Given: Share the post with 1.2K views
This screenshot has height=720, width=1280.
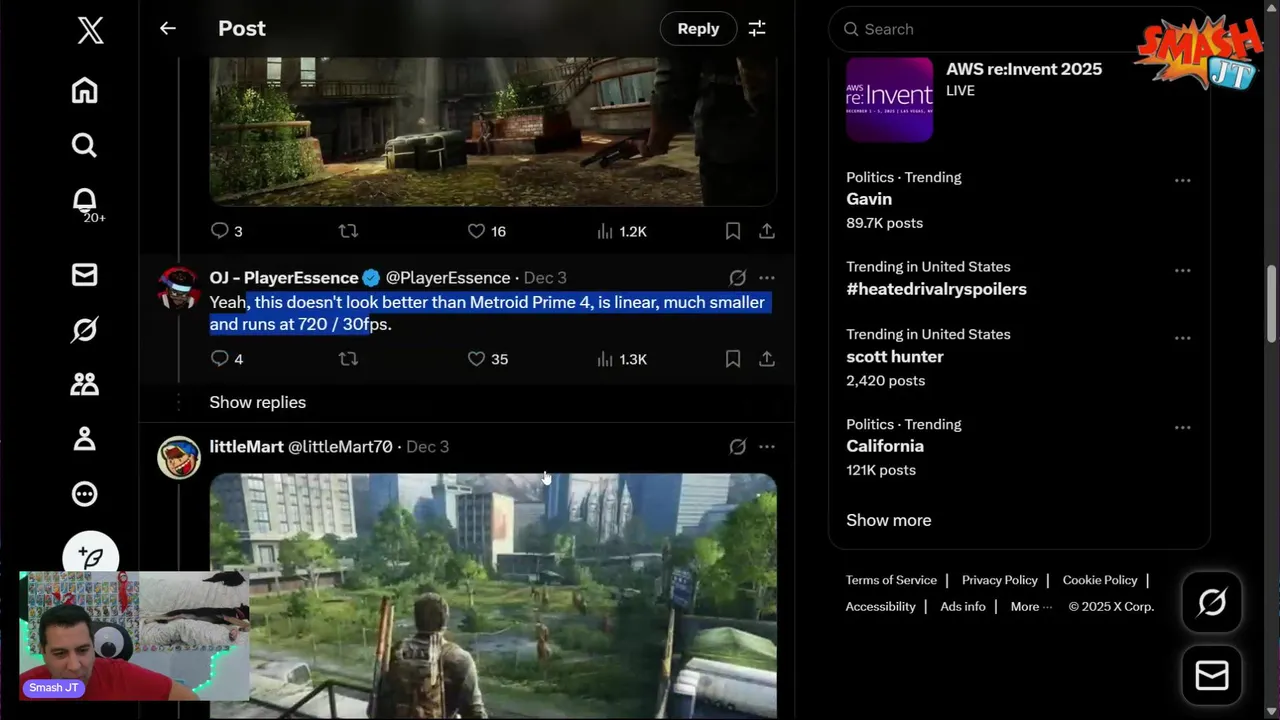Looking at the screenshot, I should (767, 231).
